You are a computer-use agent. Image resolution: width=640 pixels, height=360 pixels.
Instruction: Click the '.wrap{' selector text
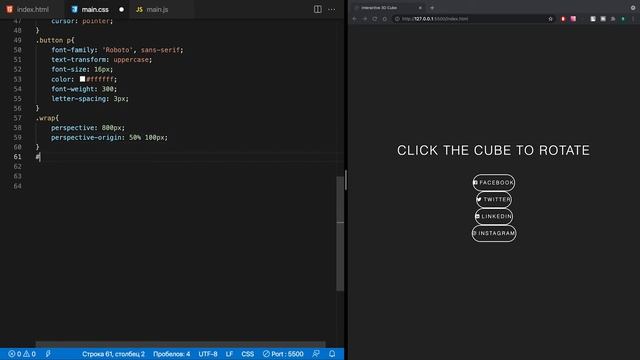[47, 118]
